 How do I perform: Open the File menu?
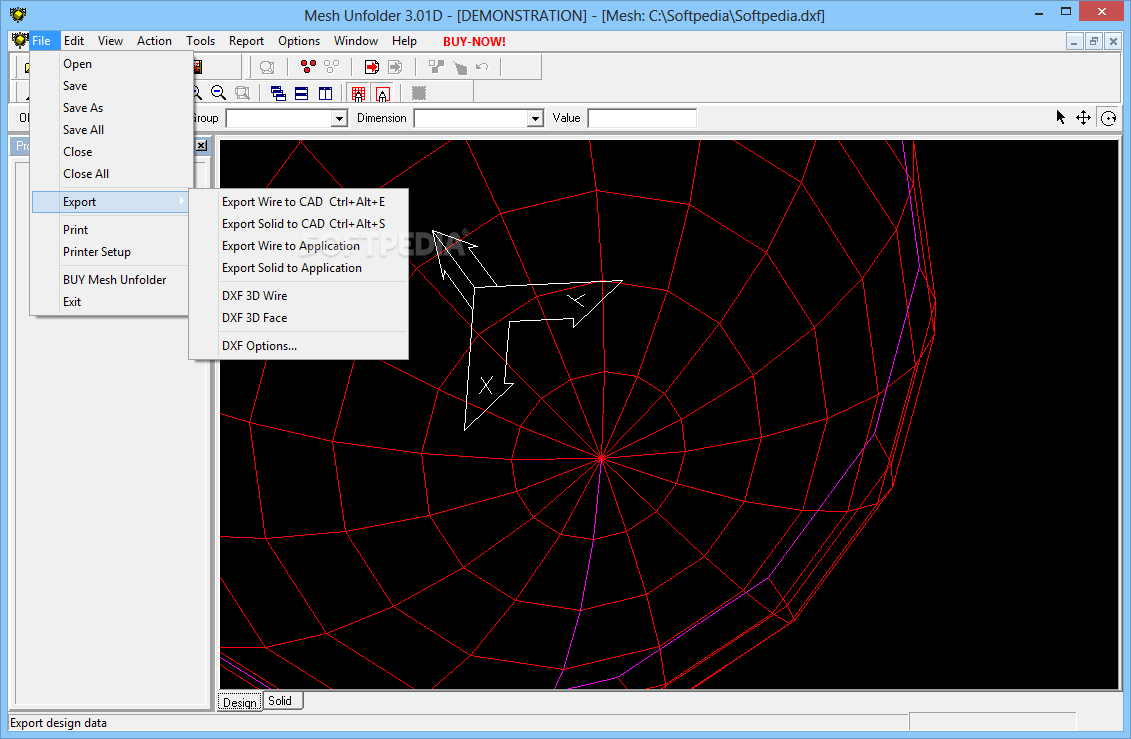point(41,41)
